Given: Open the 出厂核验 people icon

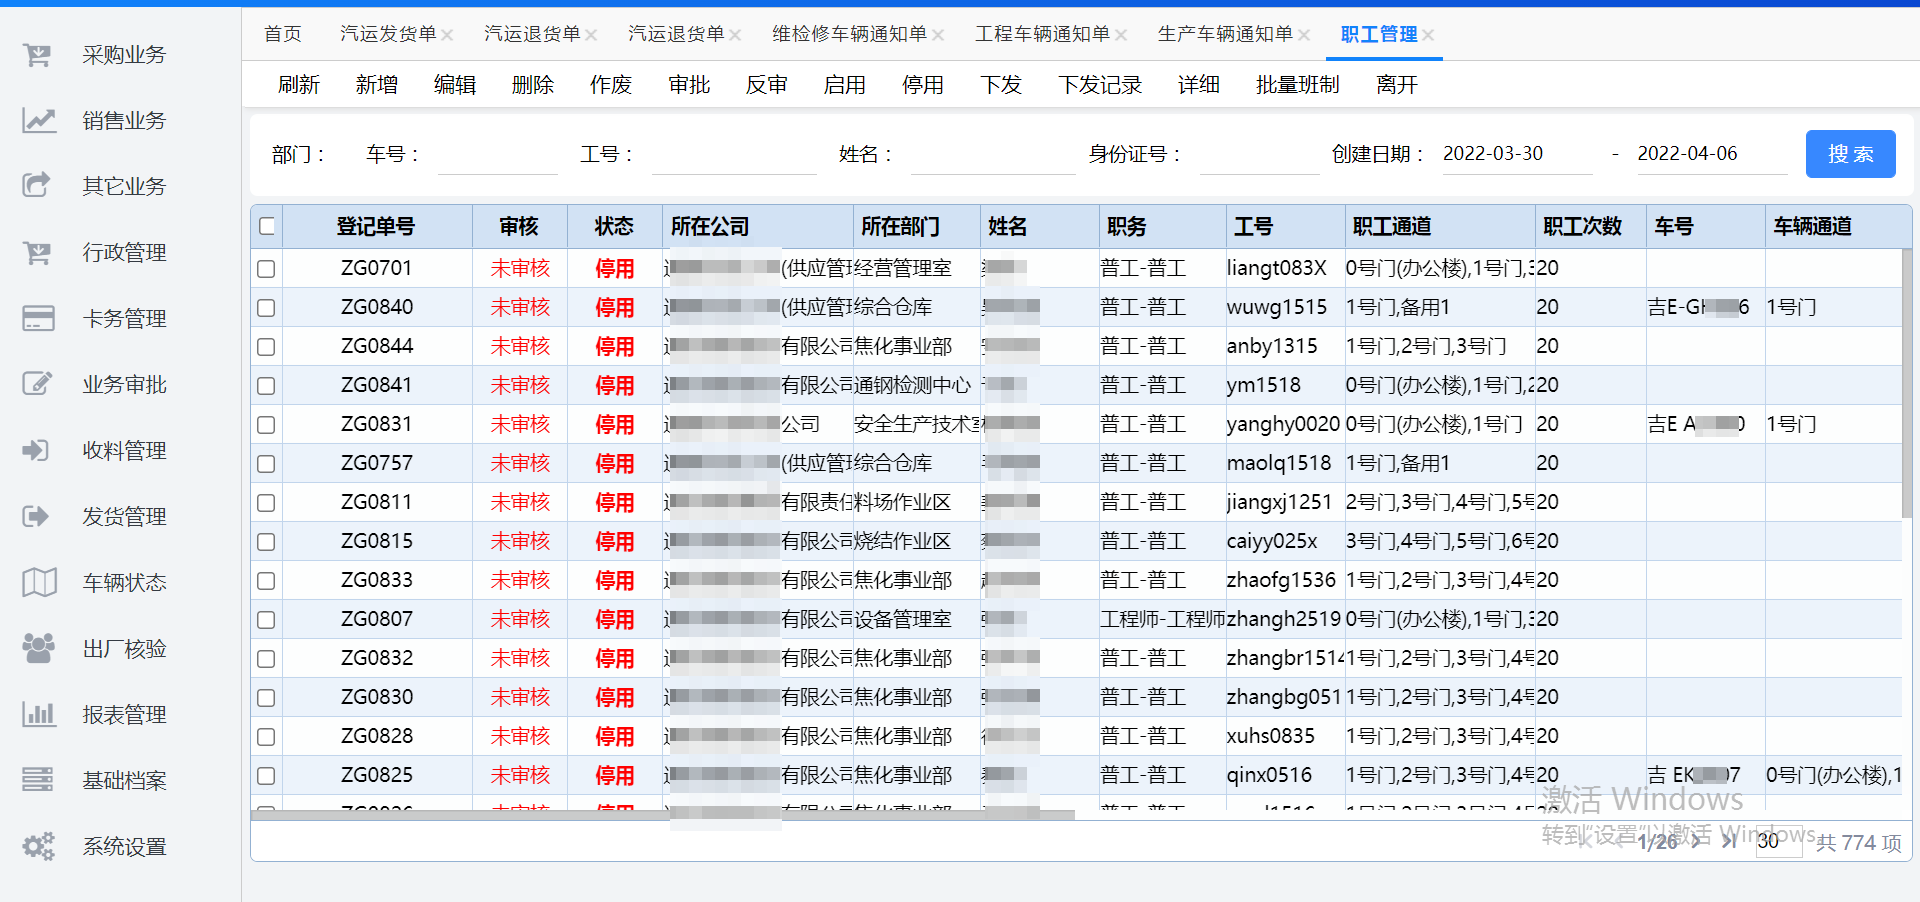Looking at the screenshot, I should 37,648.
